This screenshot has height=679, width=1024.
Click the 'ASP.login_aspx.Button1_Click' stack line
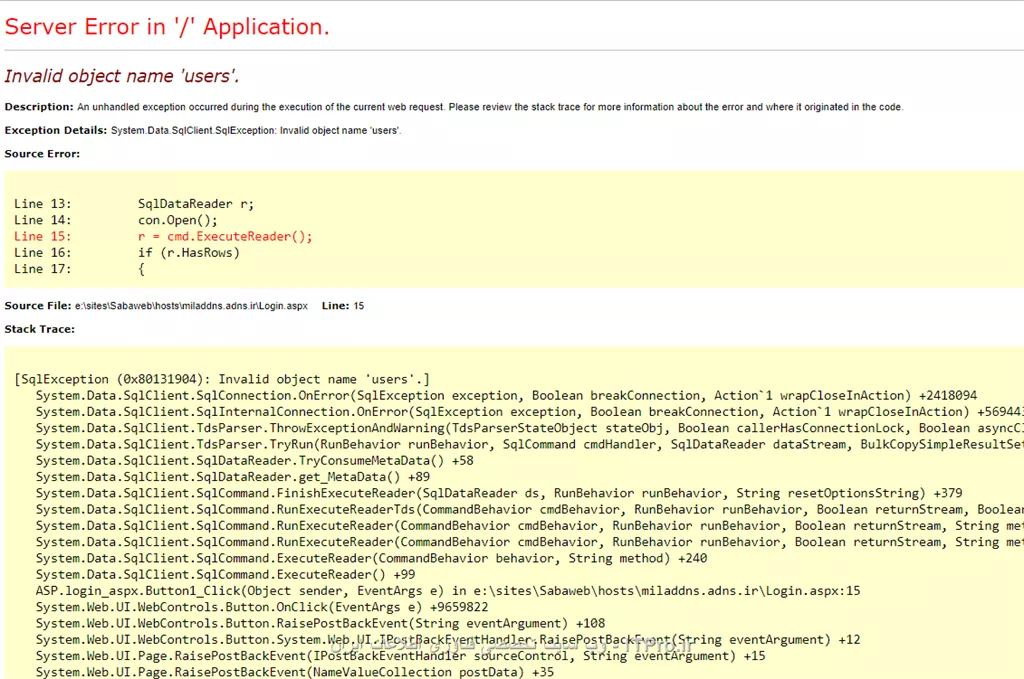(x=448, y=592)
